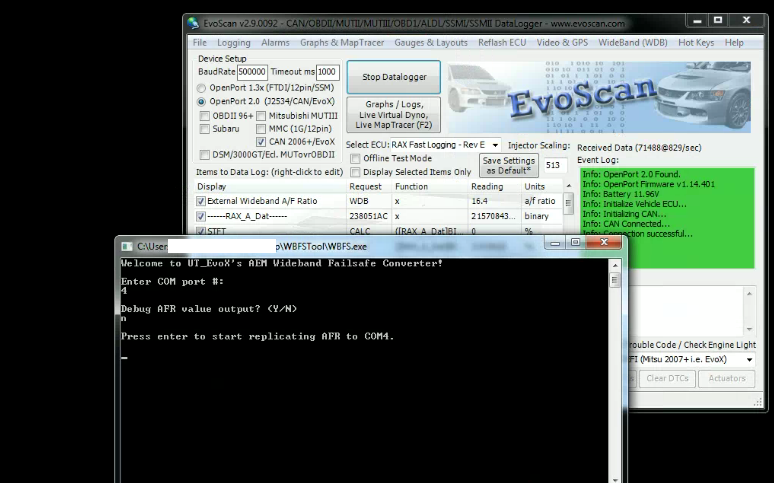
Task: Click the Actuators button
Action: coord(727,378)
